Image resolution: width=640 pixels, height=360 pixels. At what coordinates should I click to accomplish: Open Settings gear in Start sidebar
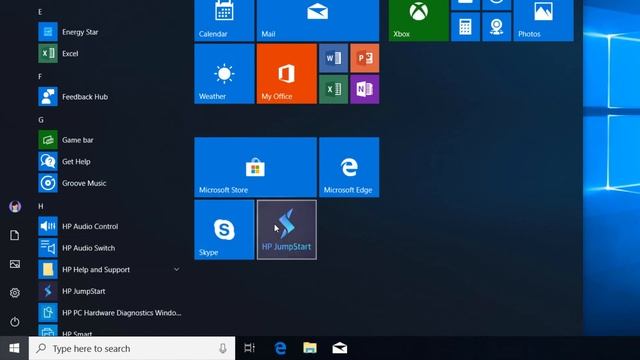[x=15, y=293]
